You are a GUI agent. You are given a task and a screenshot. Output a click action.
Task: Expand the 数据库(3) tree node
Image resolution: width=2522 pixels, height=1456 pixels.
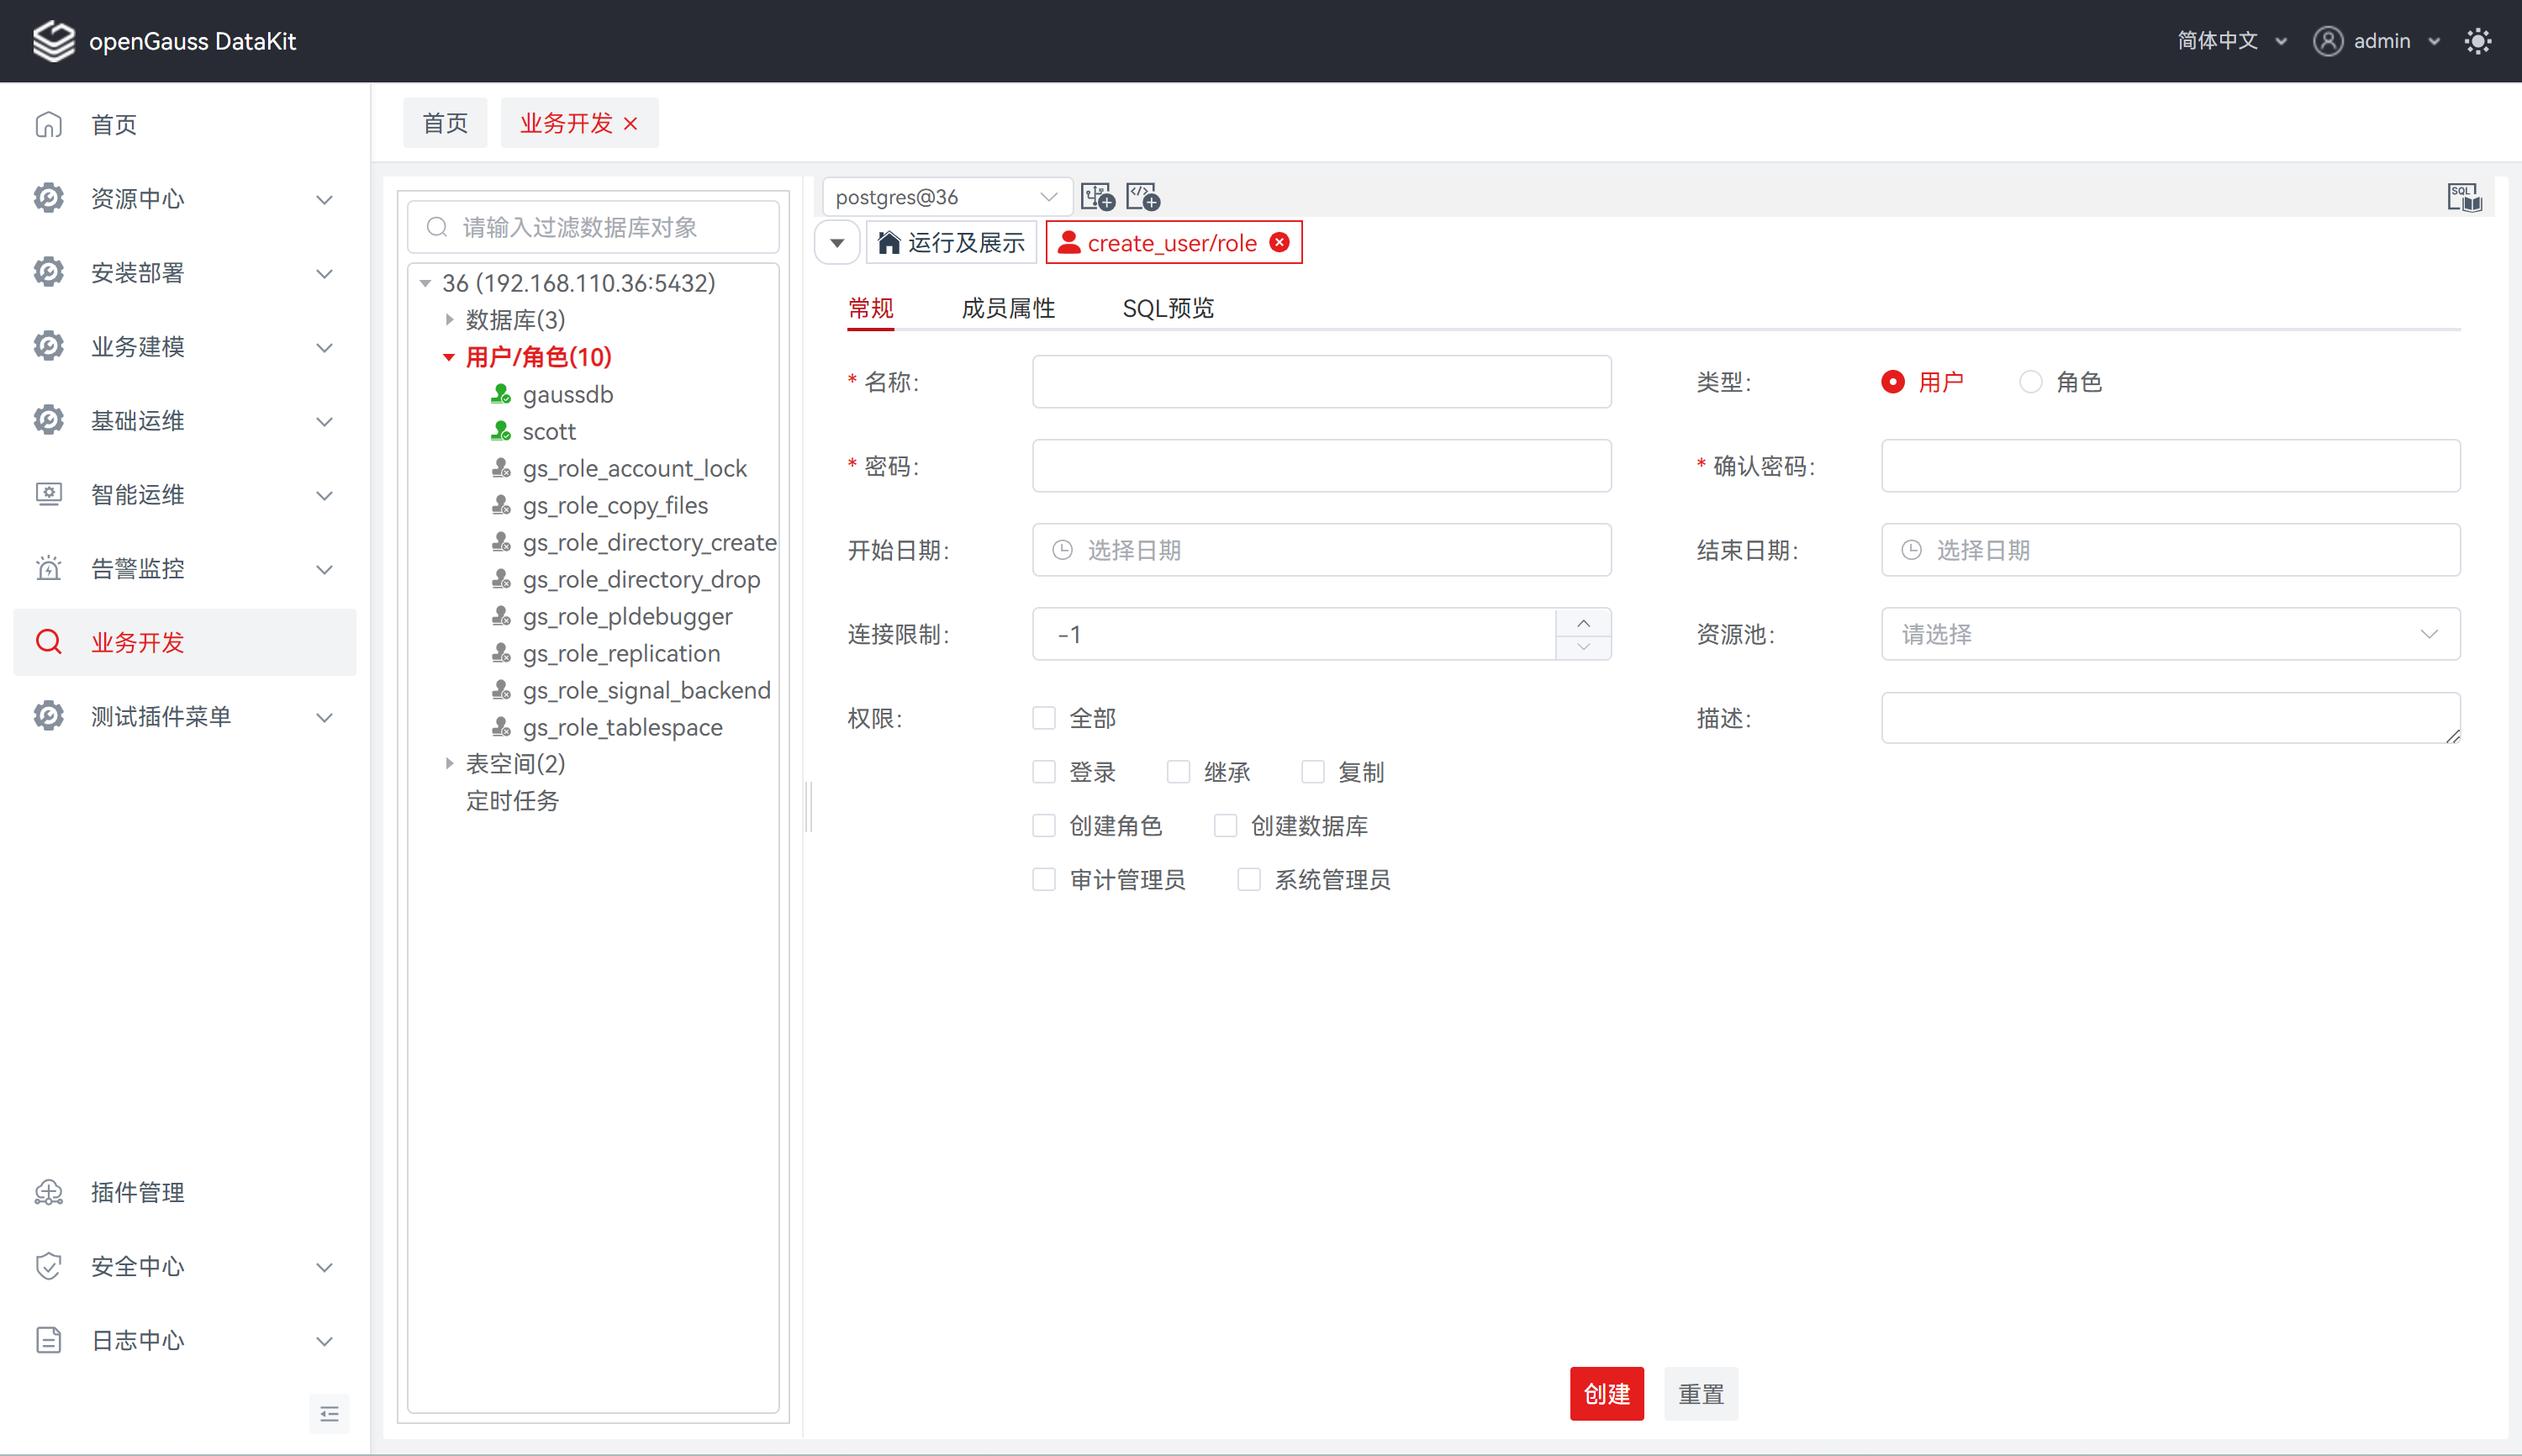click(449, 320)
